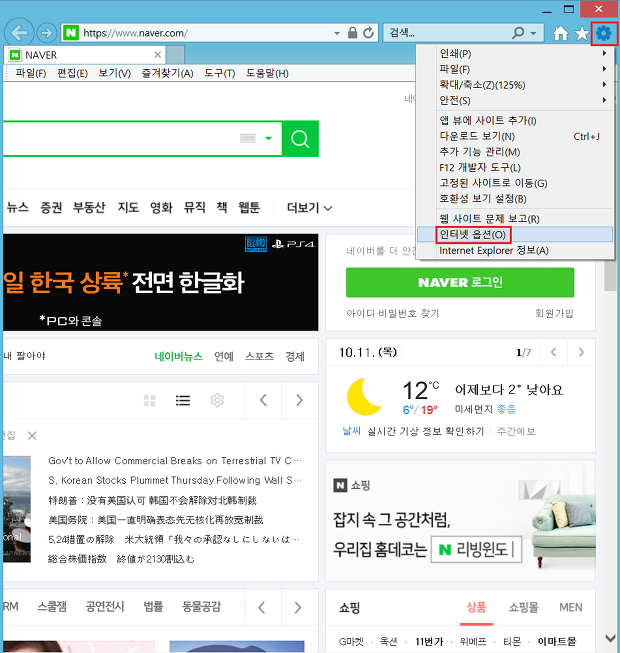
Task: Expand the 확대/축소(Z)(125%) submenu
Action: pyautogui.click(x=515, y=85)
